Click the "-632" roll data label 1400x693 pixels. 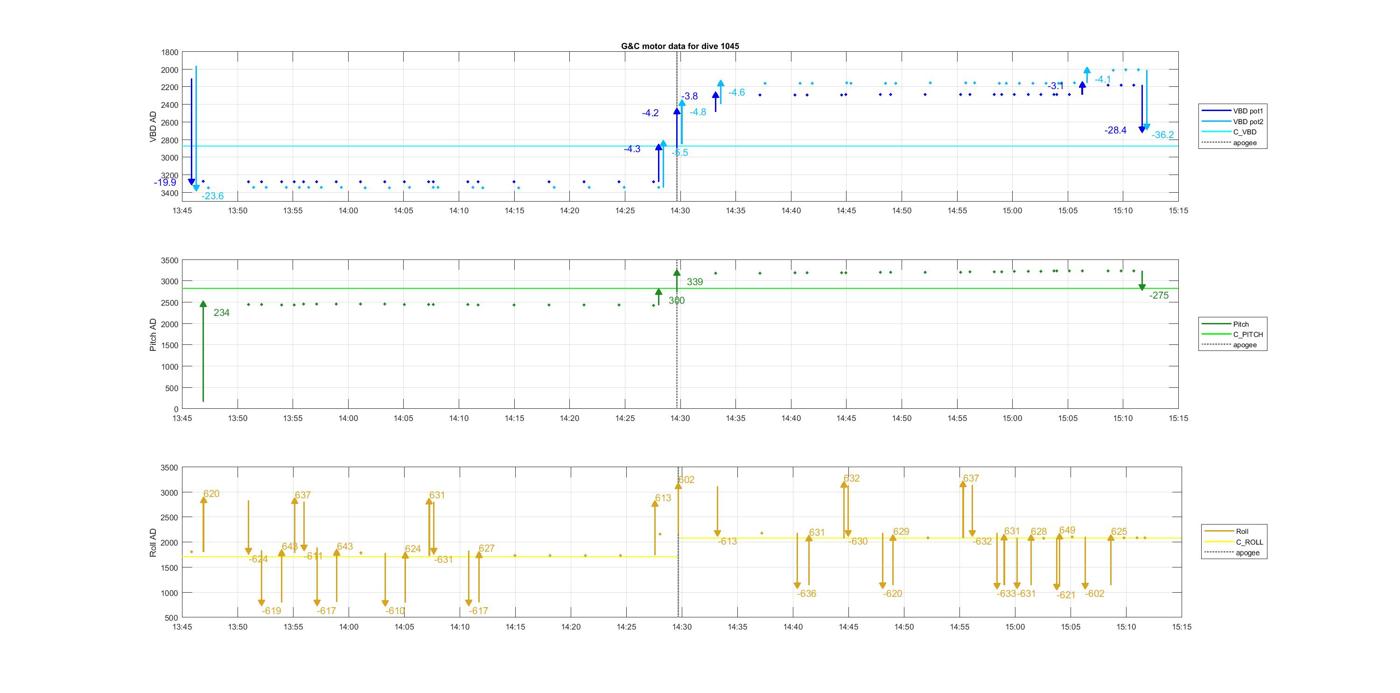coord(982,541)
